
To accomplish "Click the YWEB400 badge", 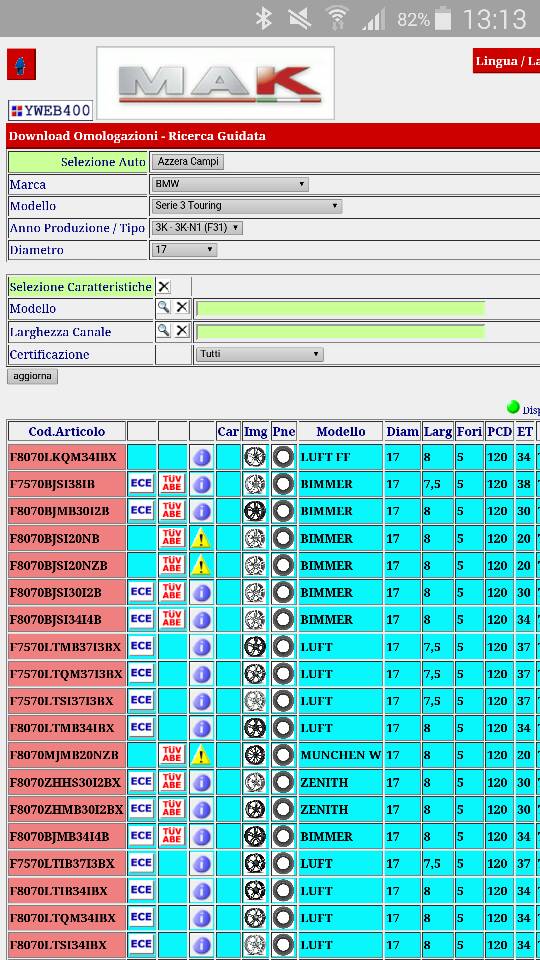I will pos(50,111).
